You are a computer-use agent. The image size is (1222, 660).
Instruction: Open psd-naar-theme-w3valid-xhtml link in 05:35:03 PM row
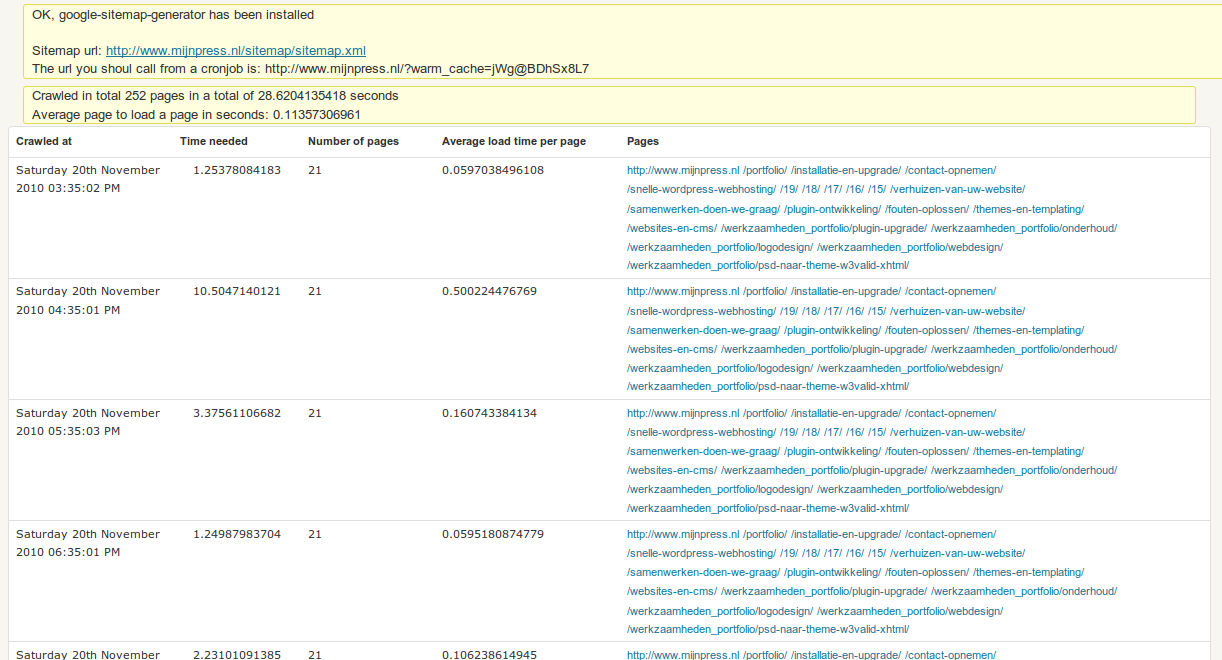click(x=768, y=508)
